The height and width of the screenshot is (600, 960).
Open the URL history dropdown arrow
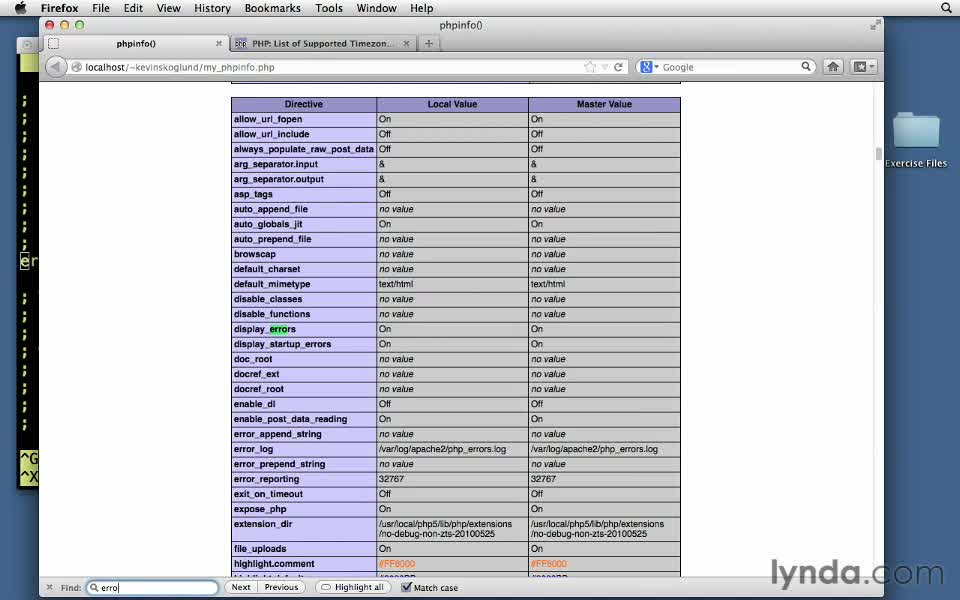[x=605, y=67]
